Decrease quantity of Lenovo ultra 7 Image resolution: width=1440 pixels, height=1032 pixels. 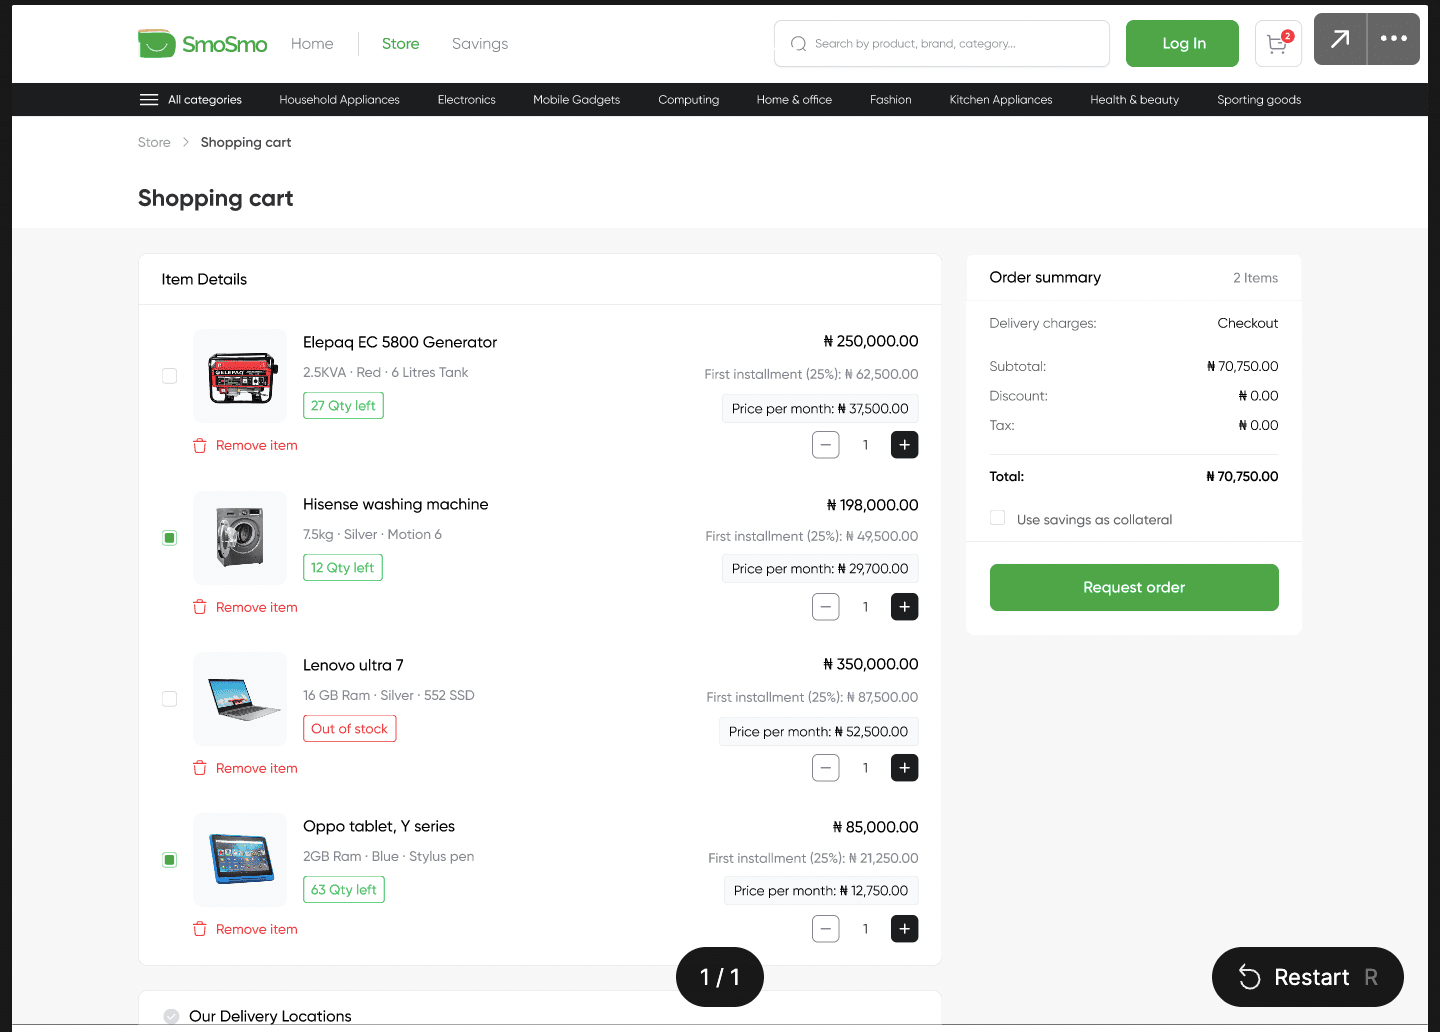826,768
